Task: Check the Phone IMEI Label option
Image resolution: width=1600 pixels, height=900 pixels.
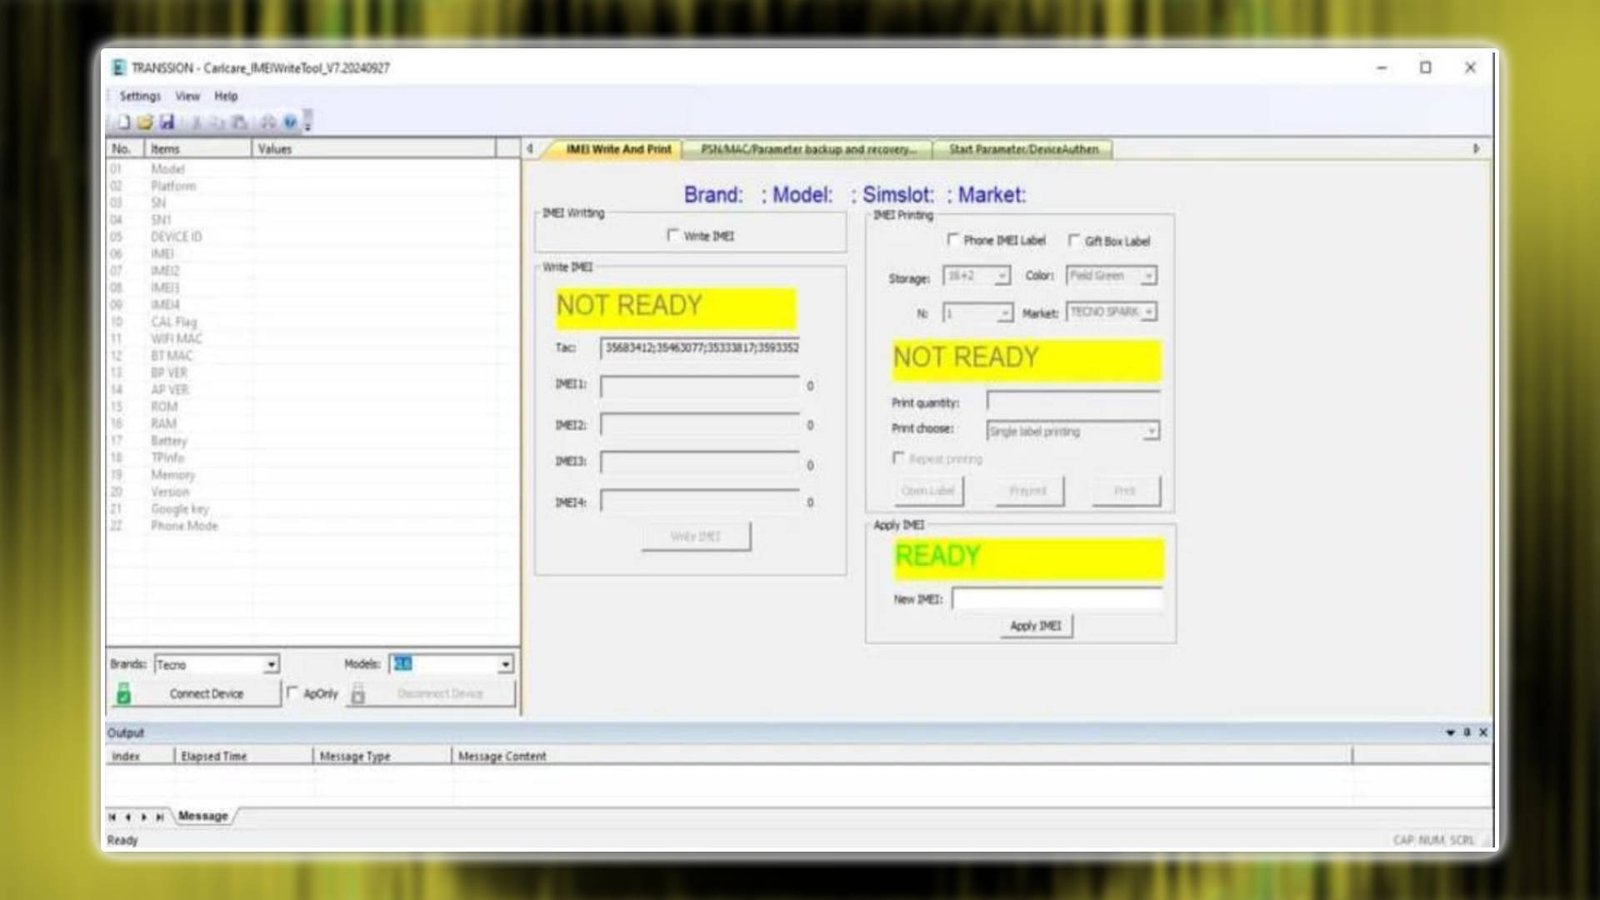Action: click(x=955, y=240)
